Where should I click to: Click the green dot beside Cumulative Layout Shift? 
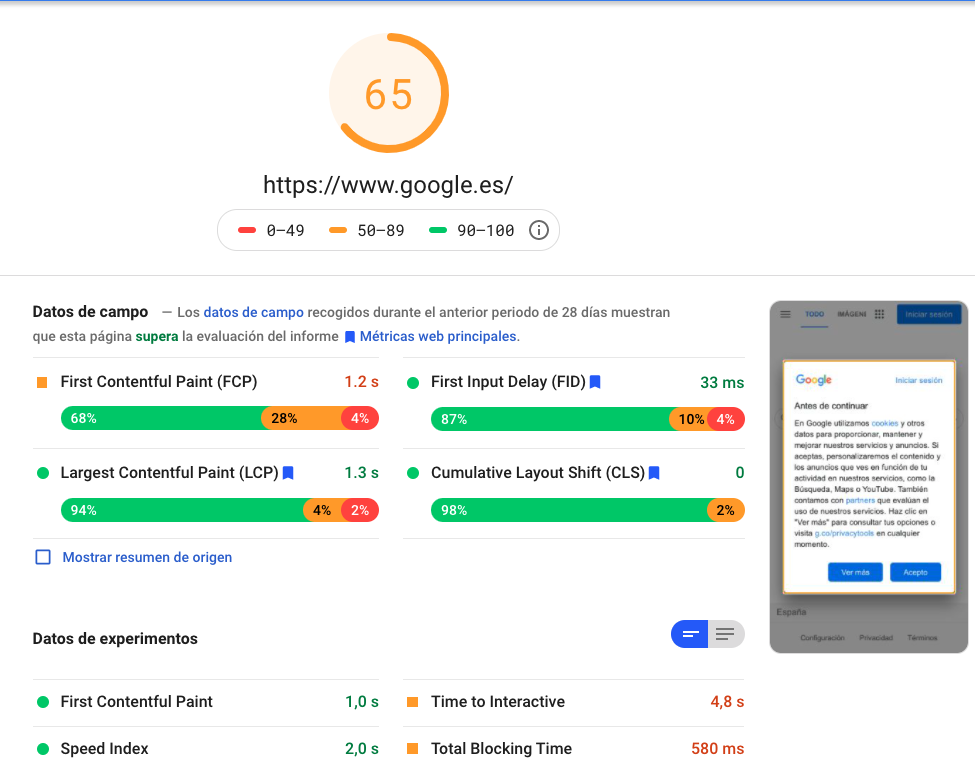click(413, 473)
